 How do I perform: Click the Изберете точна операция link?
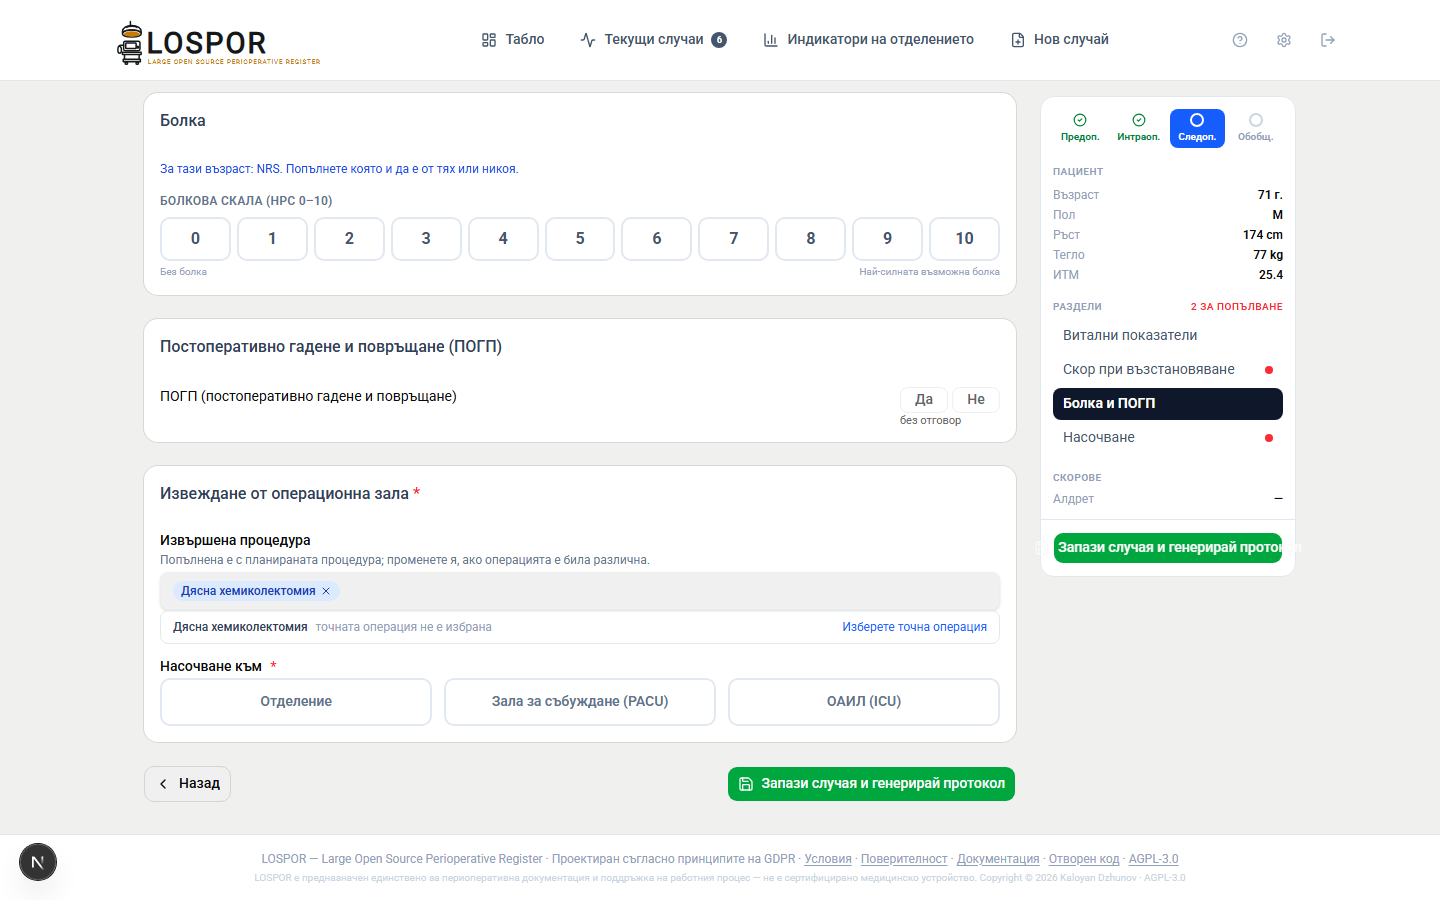tap(914, 627)
